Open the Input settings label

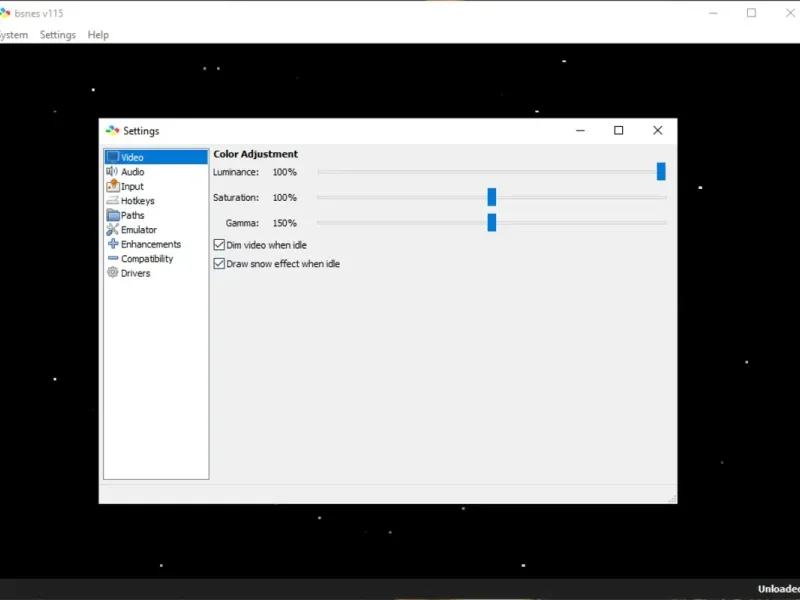coord(132,186)
